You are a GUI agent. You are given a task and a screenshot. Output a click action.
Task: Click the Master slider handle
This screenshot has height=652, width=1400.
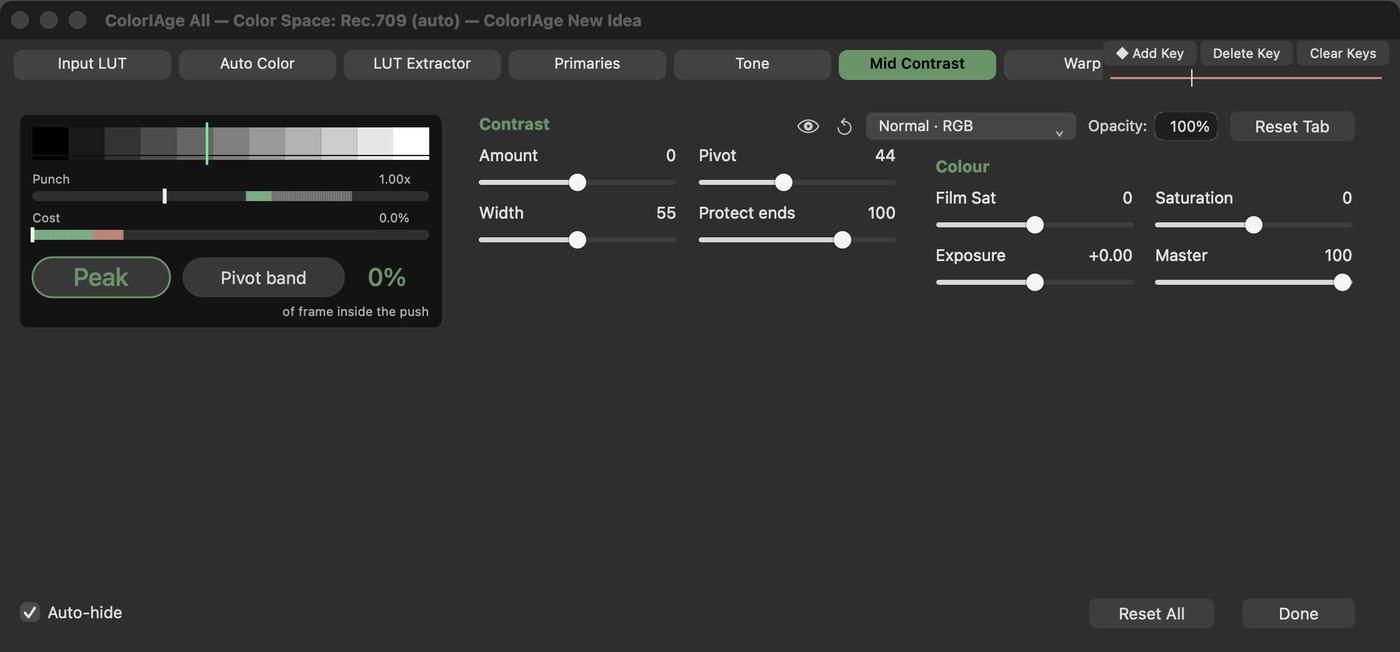click(x=1342, y=282)
